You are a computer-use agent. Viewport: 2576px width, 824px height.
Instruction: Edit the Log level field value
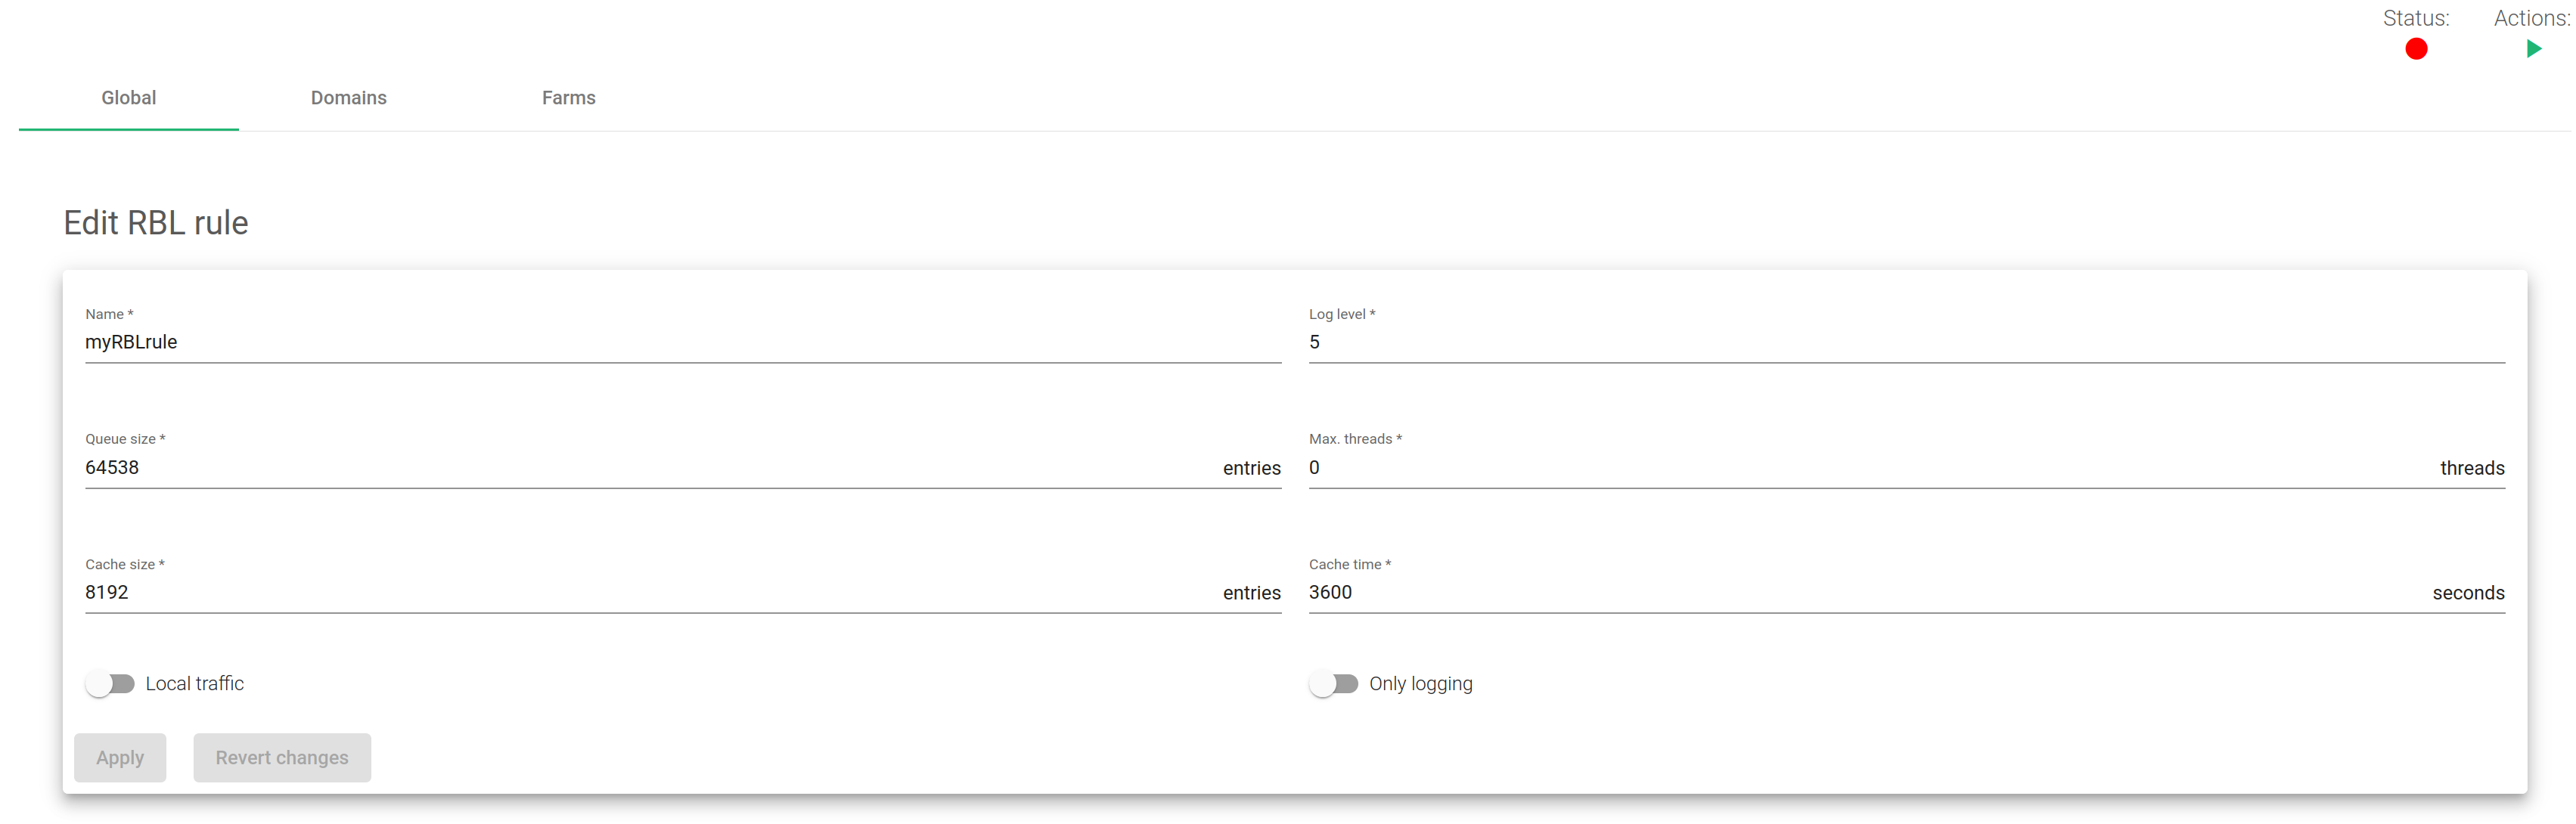point(1906,342)
